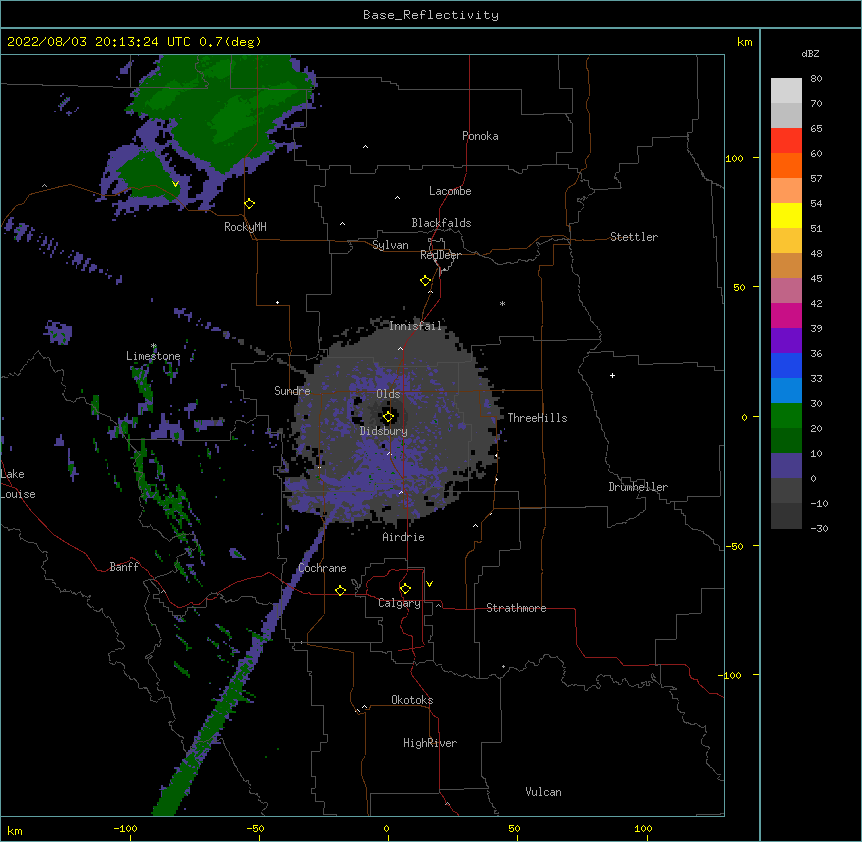Click the Cochrane town label
Viewport: 862px width, 842px height.
(322, 568)
